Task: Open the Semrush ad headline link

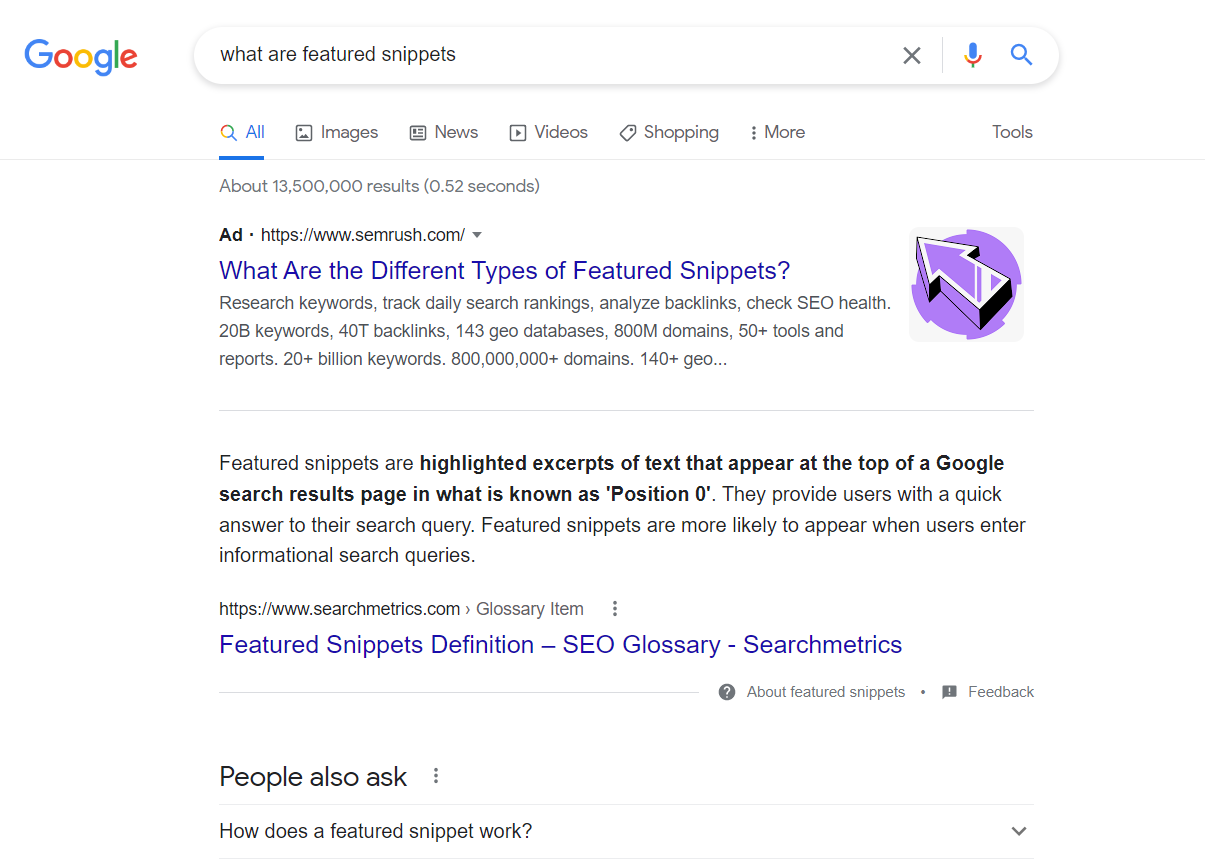Action: pyautogui.click(x=505, y=270)
